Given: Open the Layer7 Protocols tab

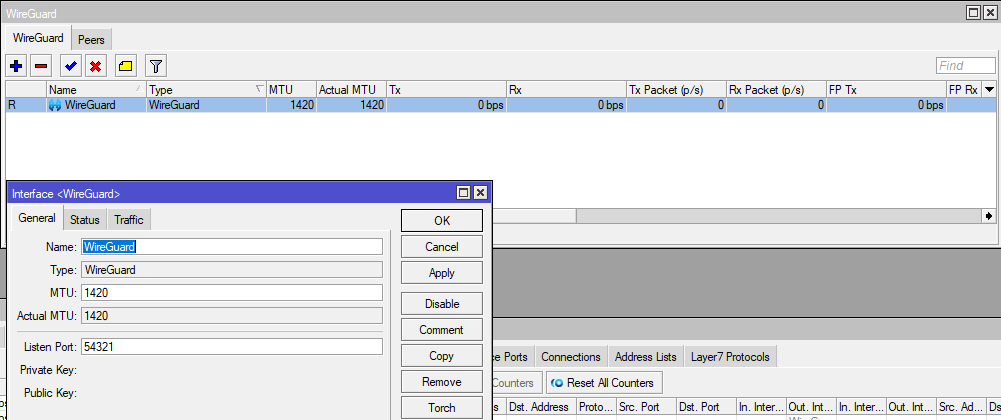Looking at the screenshot, I should (730, 357).
